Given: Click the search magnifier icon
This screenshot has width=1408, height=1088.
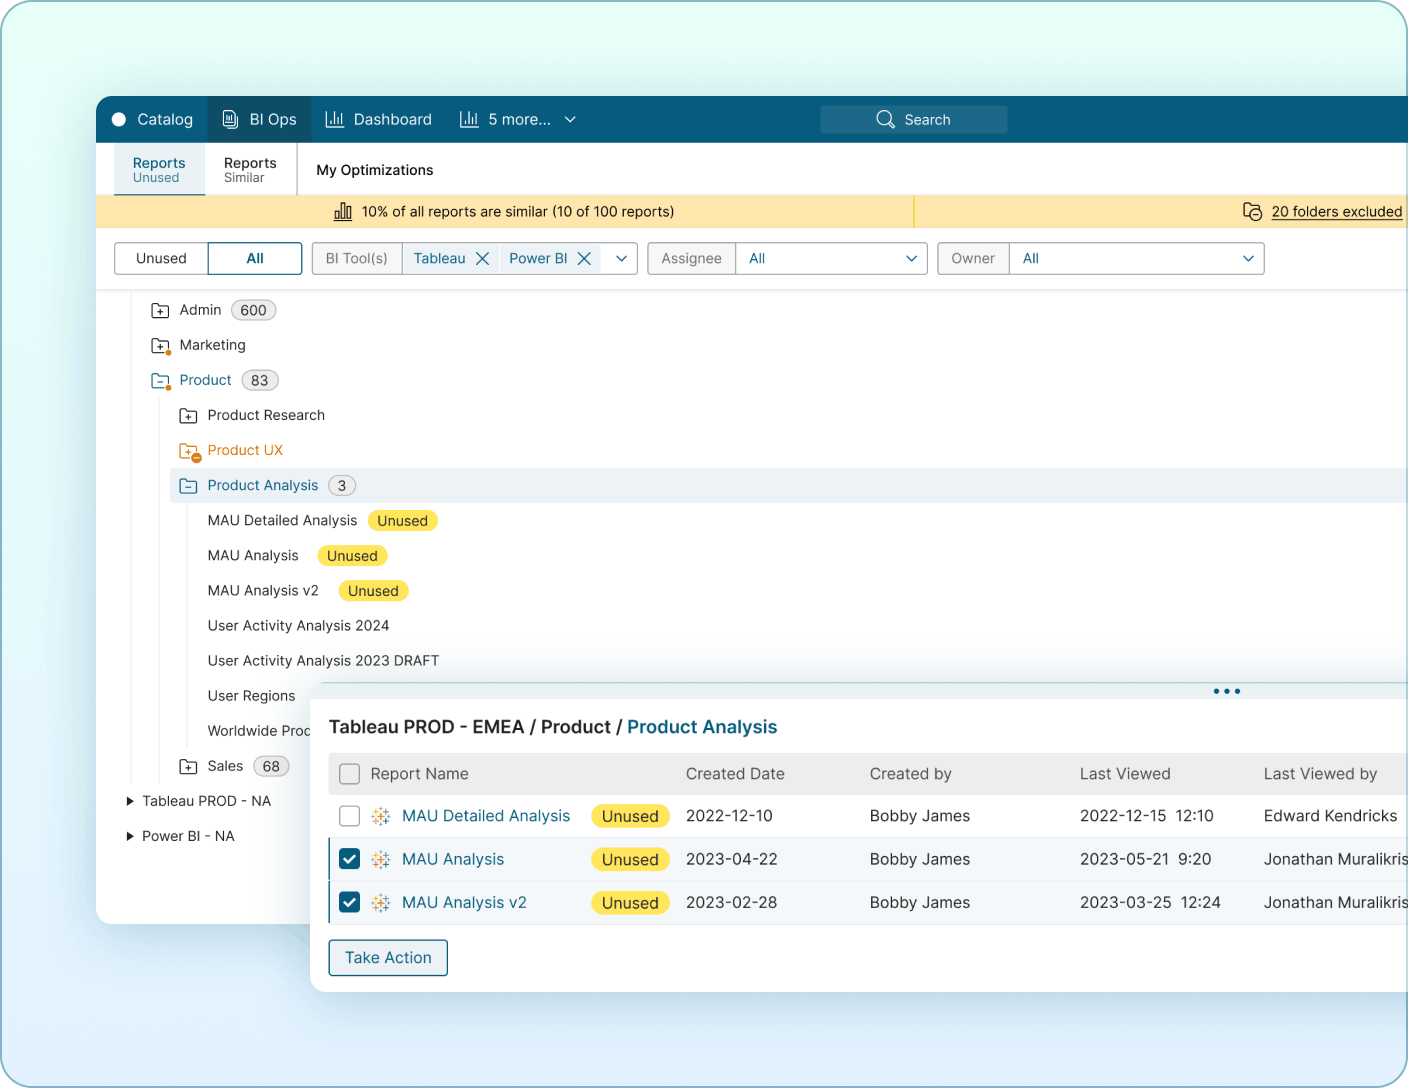Looking at the screenshot, I should (884, 119).
